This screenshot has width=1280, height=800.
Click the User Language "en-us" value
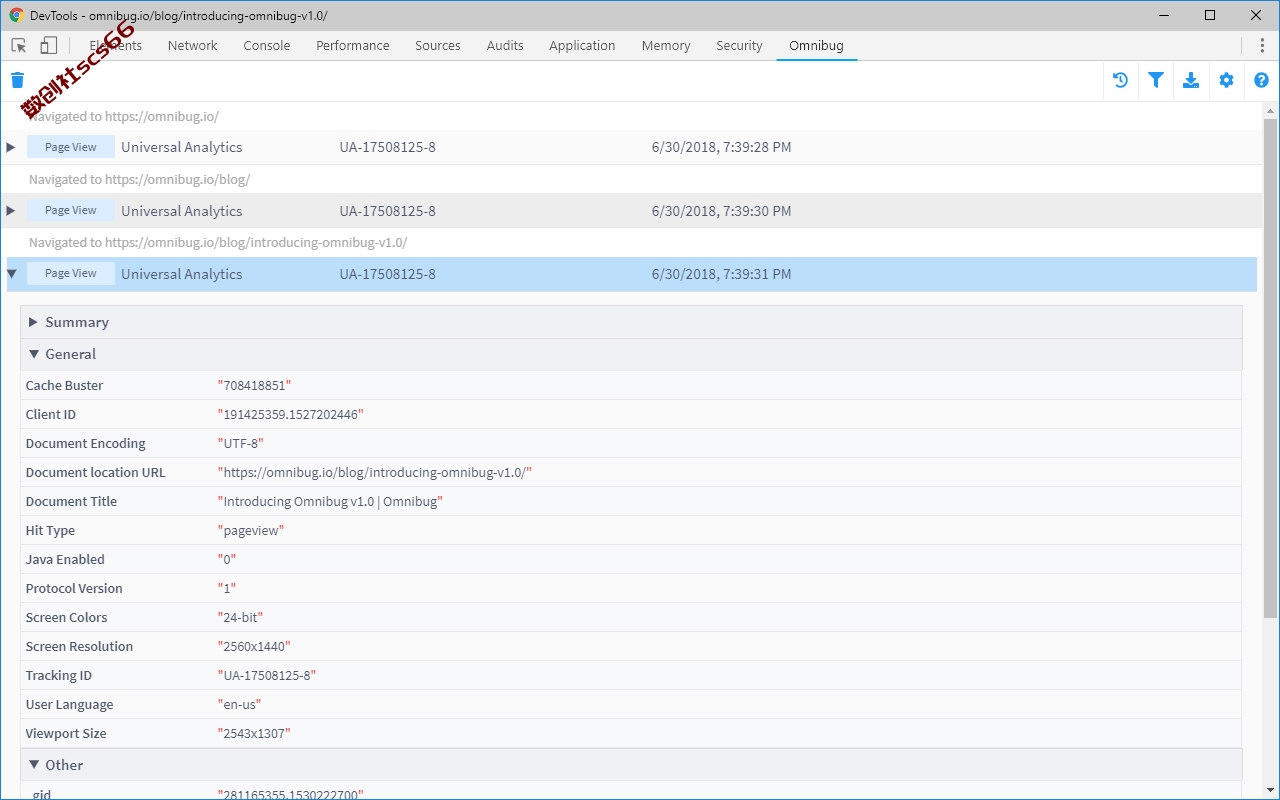238,704
